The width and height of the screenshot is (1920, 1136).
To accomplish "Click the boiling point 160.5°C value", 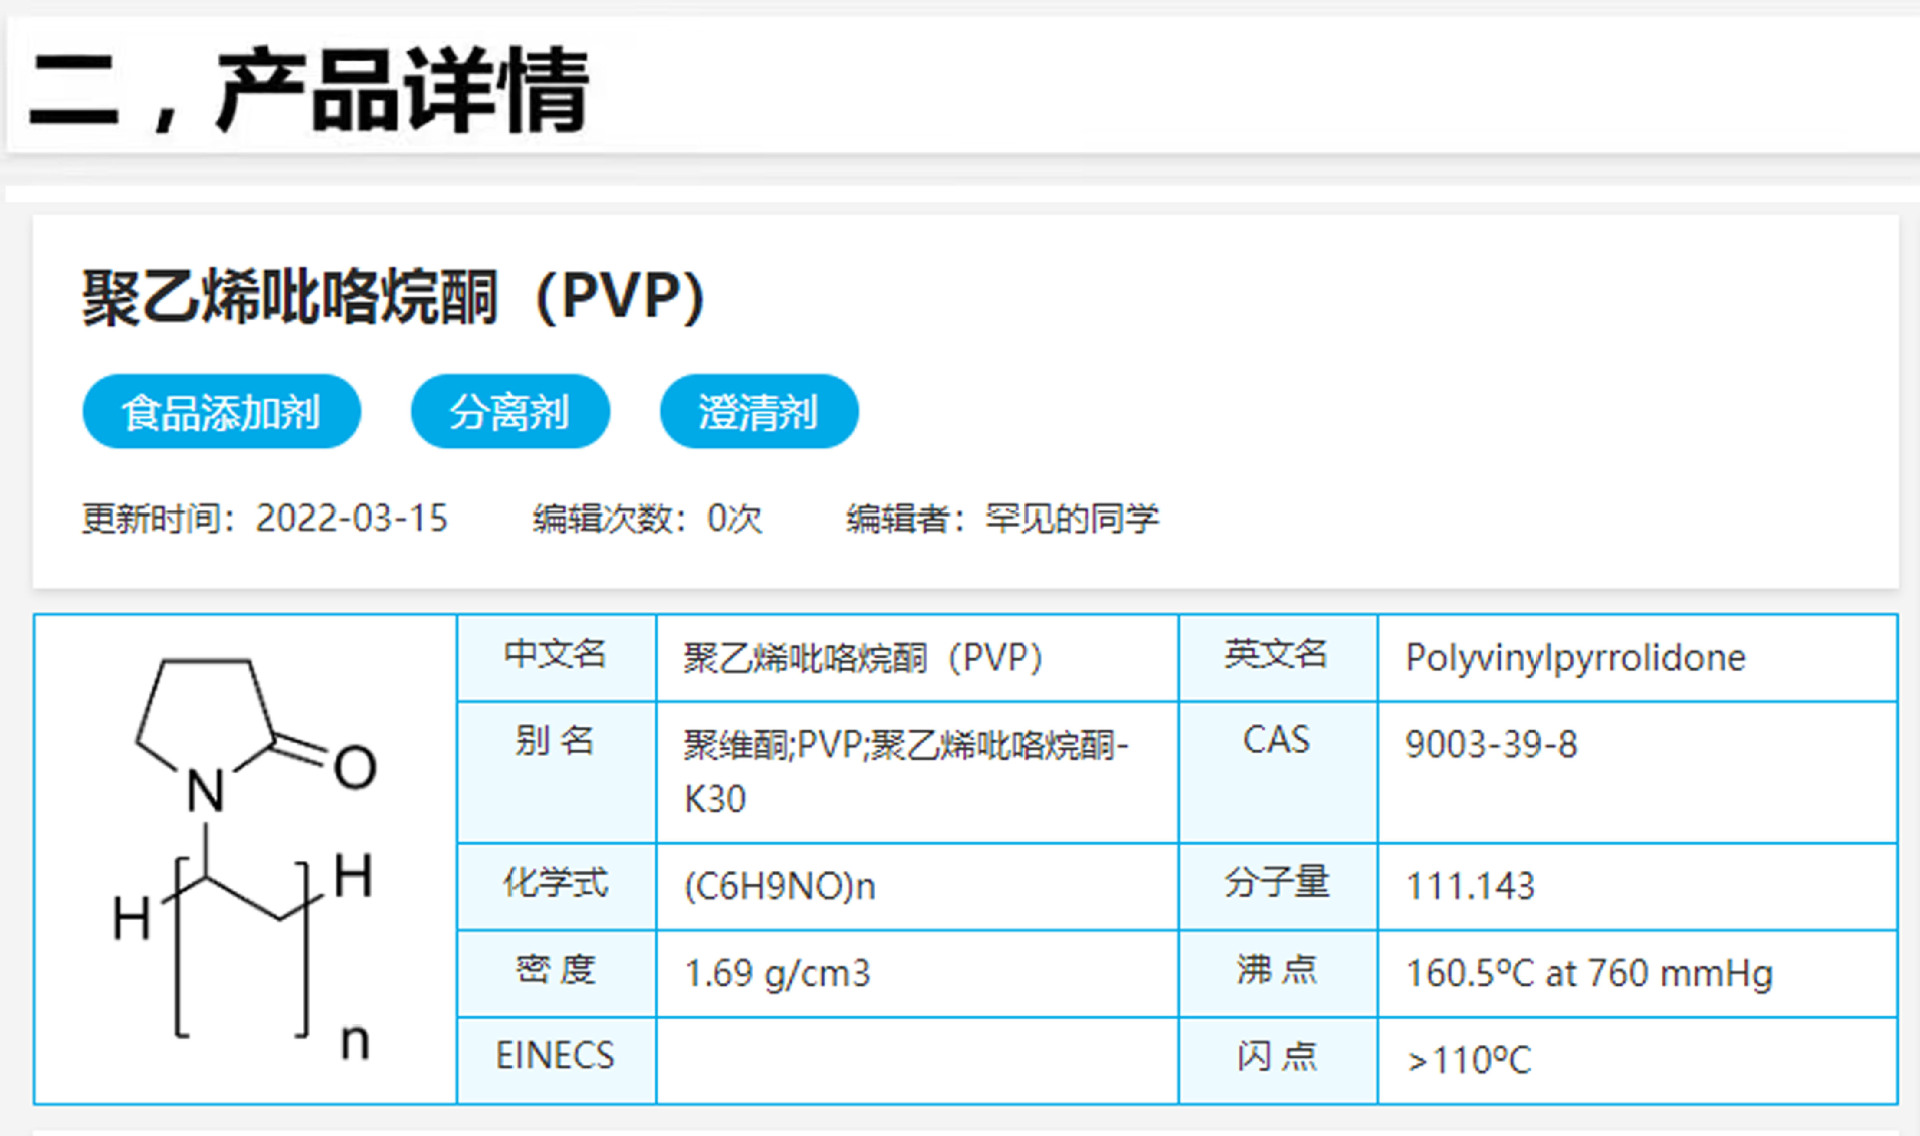I will (1588, 973).
